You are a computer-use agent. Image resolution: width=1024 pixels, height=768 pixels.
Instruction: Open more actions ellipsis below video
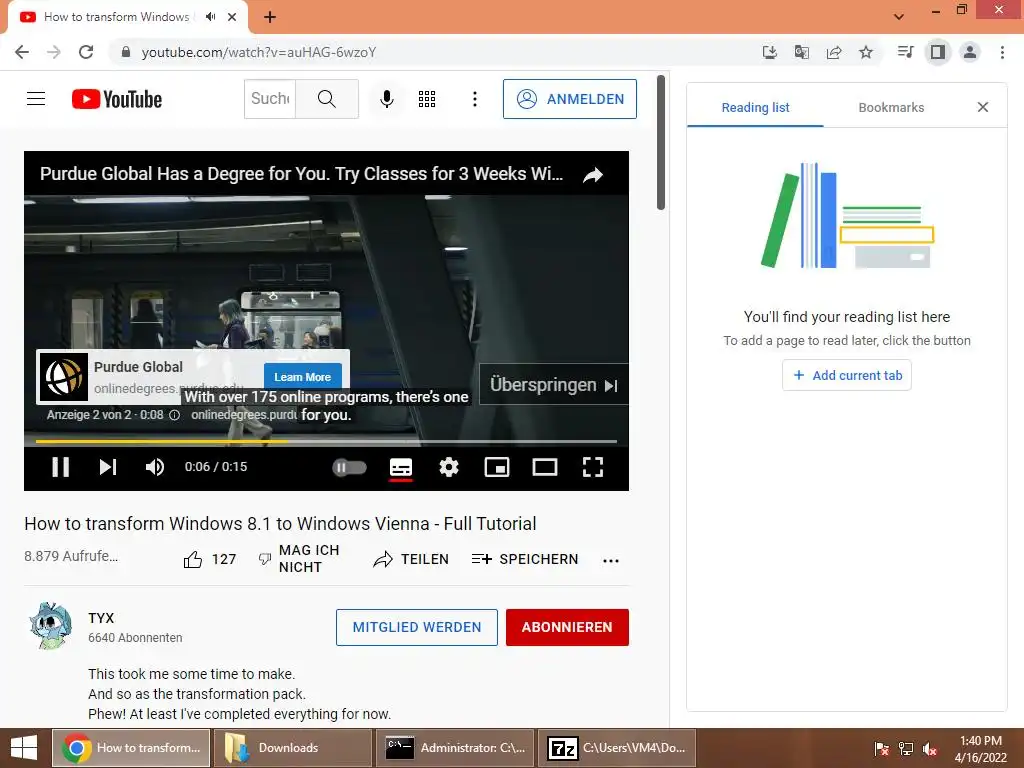point(611,560)
